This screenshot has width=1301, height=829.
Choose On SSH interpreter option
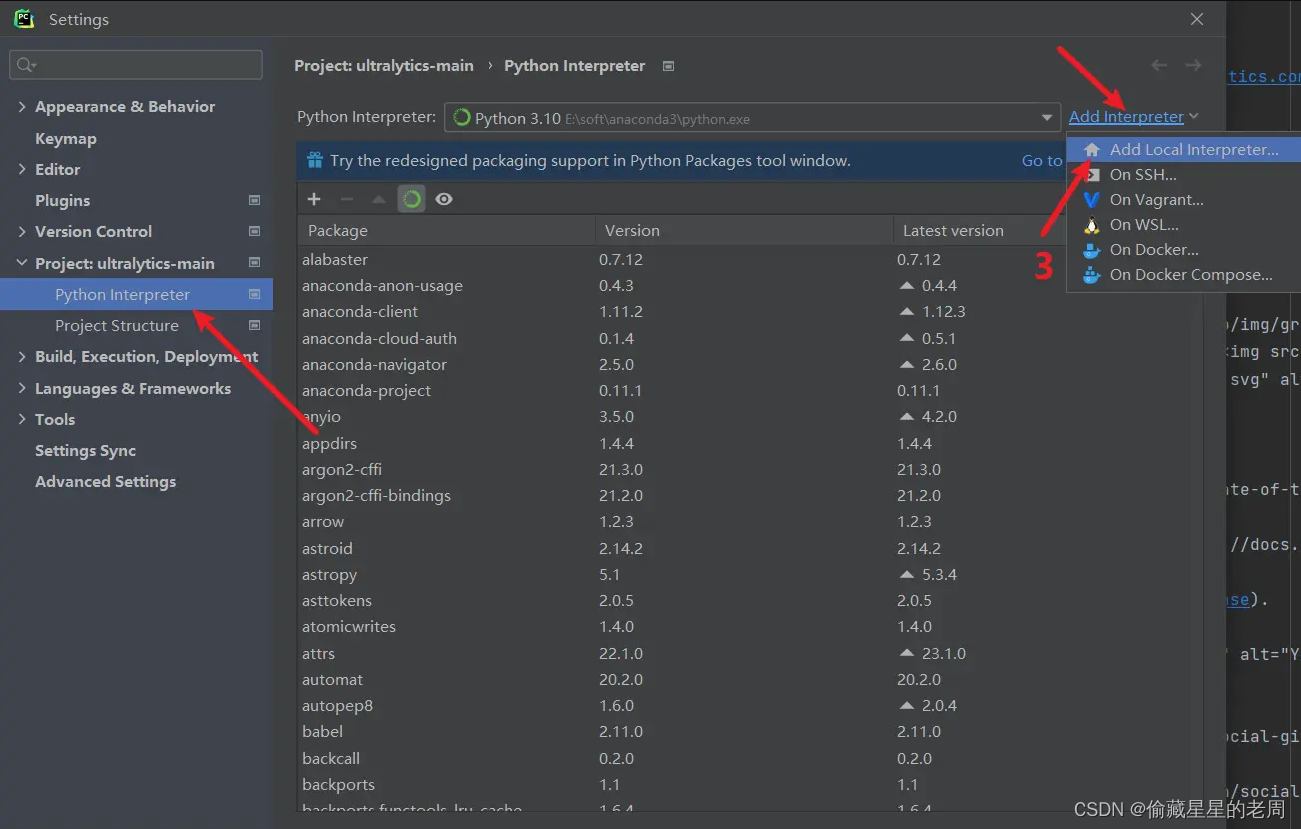point(1183,175)
